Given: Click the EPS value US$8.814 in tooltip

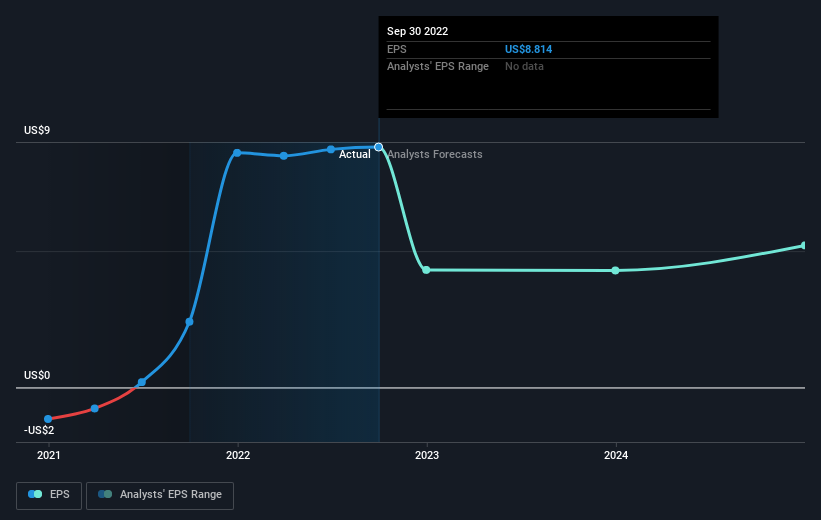Looking at the screenshot, I should (528, 49).
